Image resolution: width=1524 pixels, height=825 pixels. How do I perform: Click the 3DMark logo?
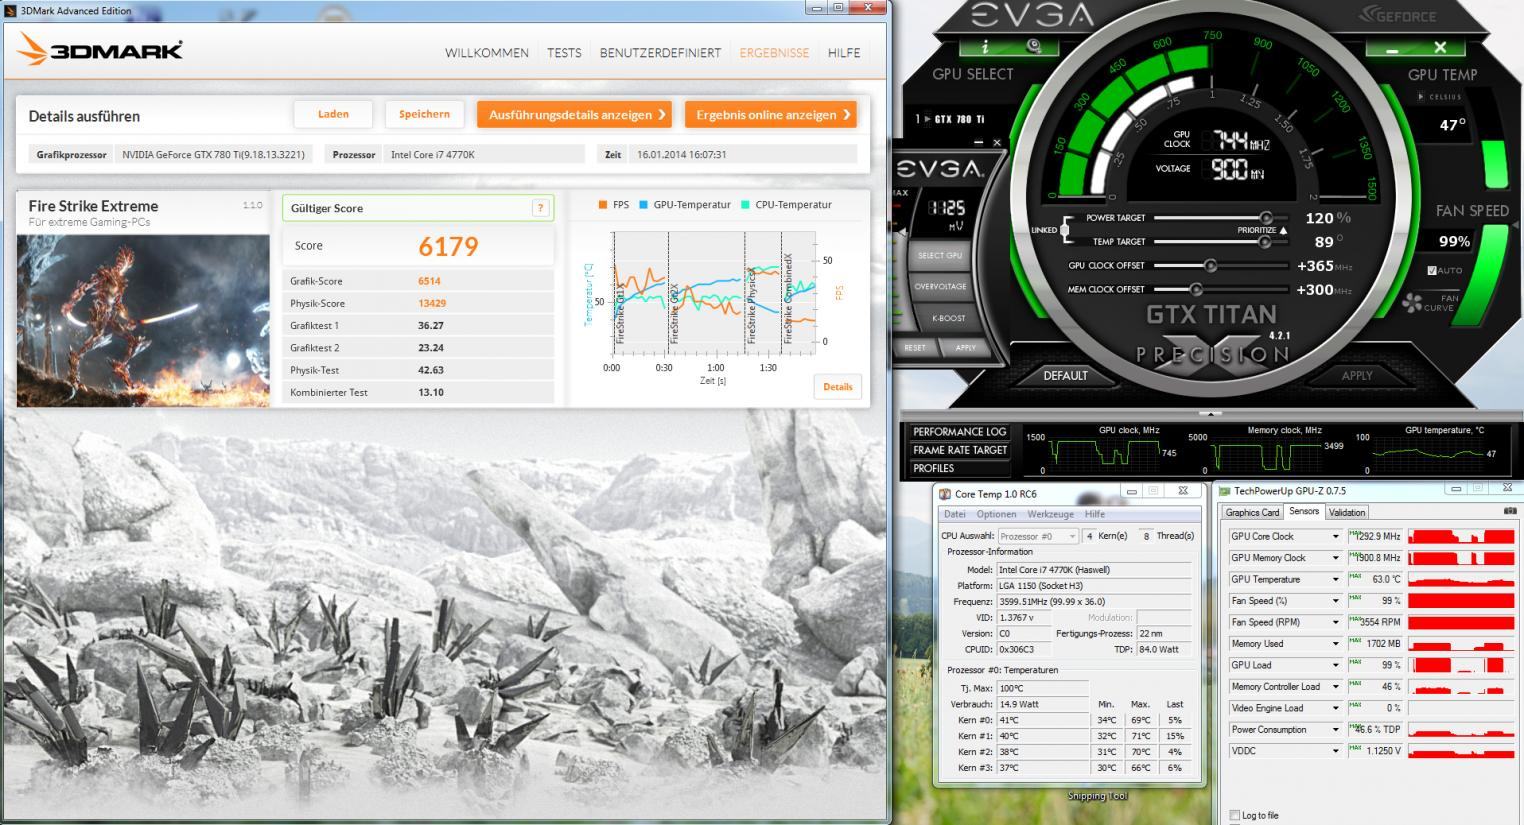[101, 50]
